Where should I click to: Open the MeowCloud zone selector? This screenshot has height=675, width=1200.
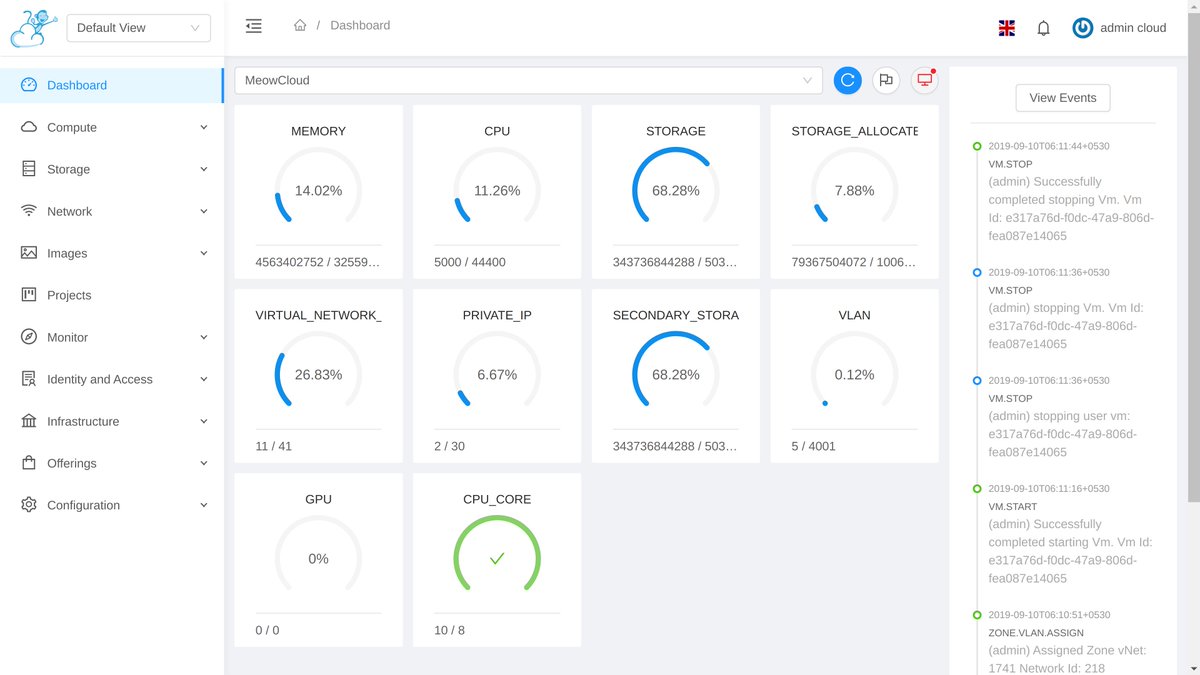click(528, 80)
